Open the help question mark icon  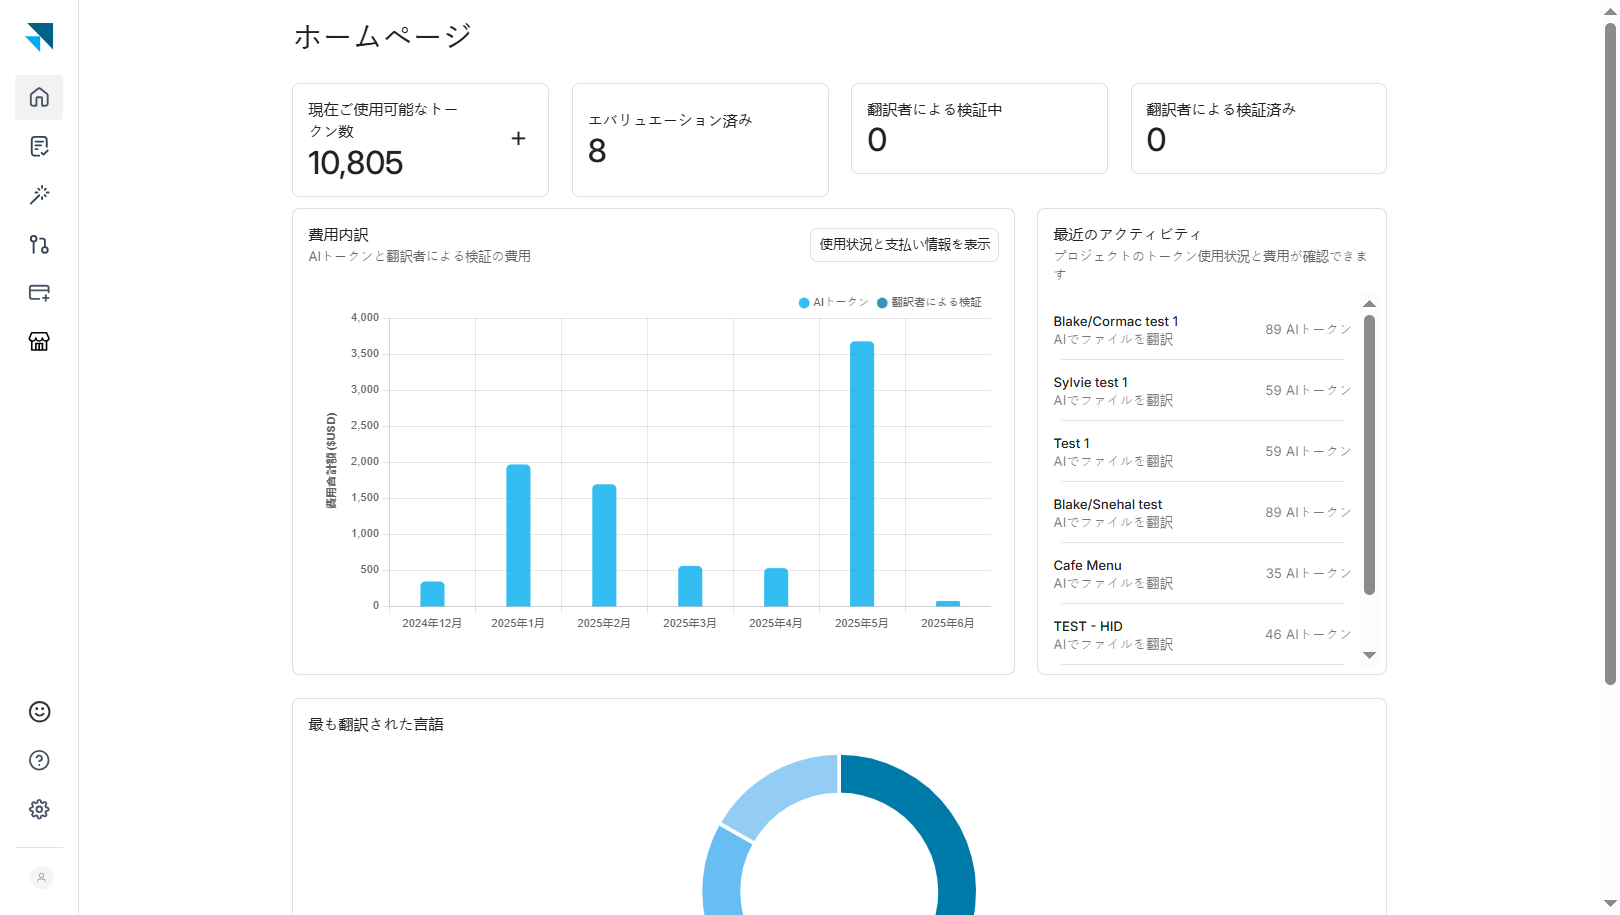39,760
